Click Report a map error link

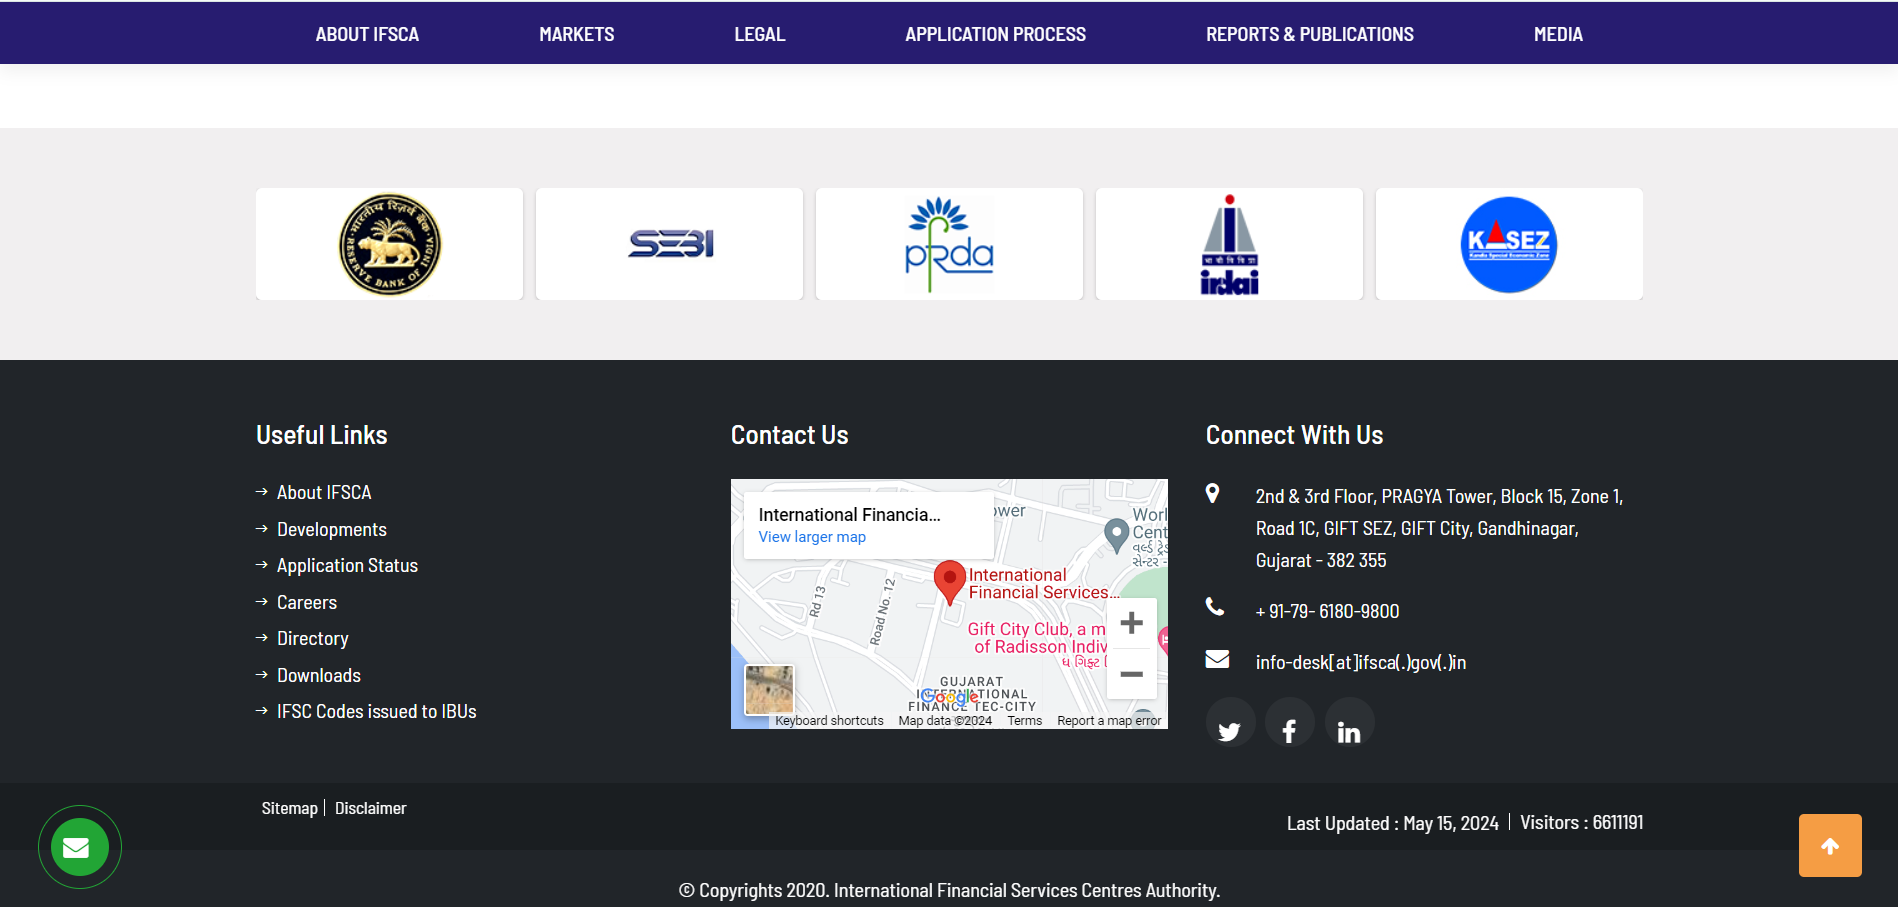point(1109,721)
